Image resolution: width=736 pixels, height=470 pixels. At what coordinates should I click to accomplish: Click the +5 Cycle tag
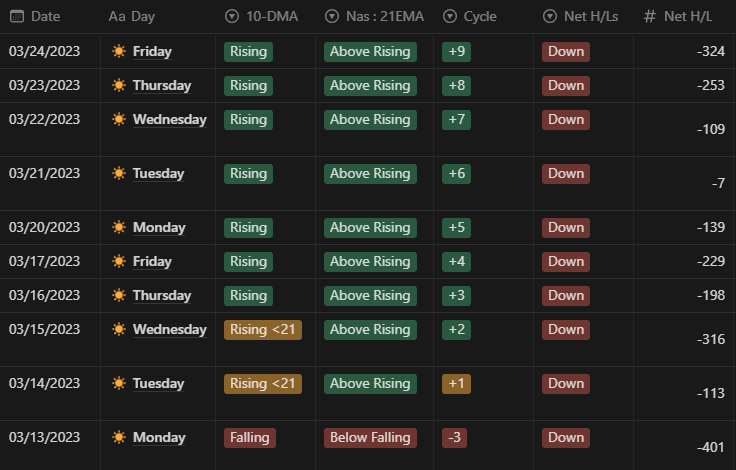tap(456, 228)
